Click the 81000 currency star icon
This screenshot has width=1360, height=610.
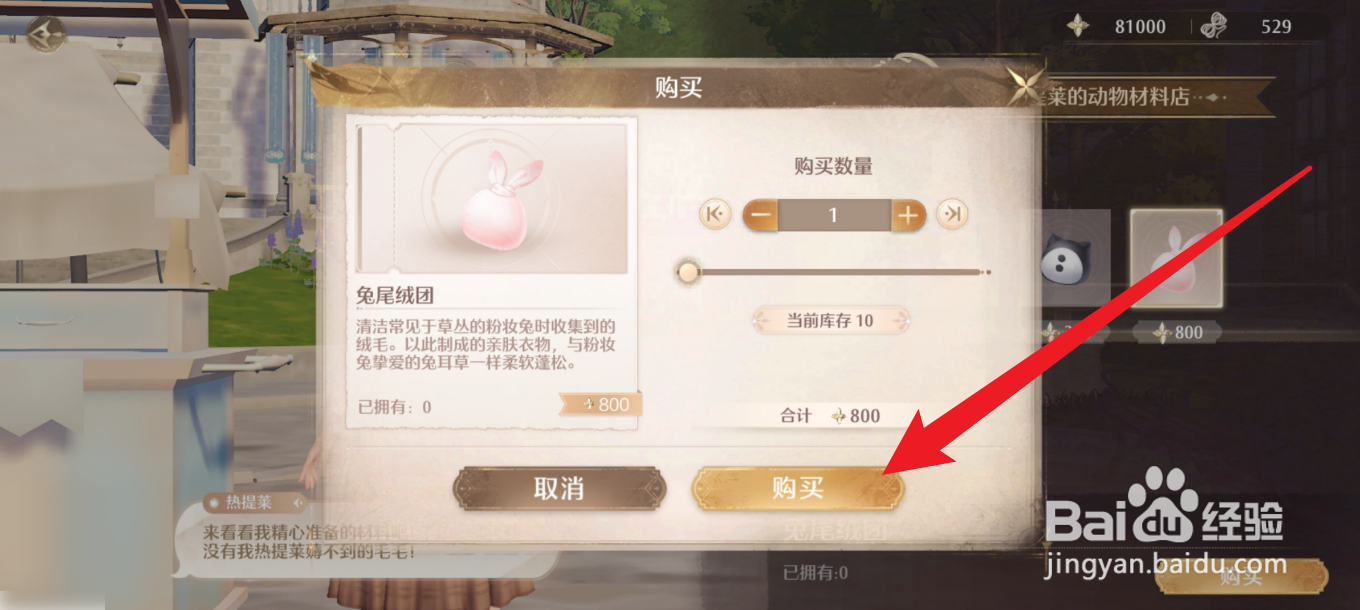[1077, 26]
